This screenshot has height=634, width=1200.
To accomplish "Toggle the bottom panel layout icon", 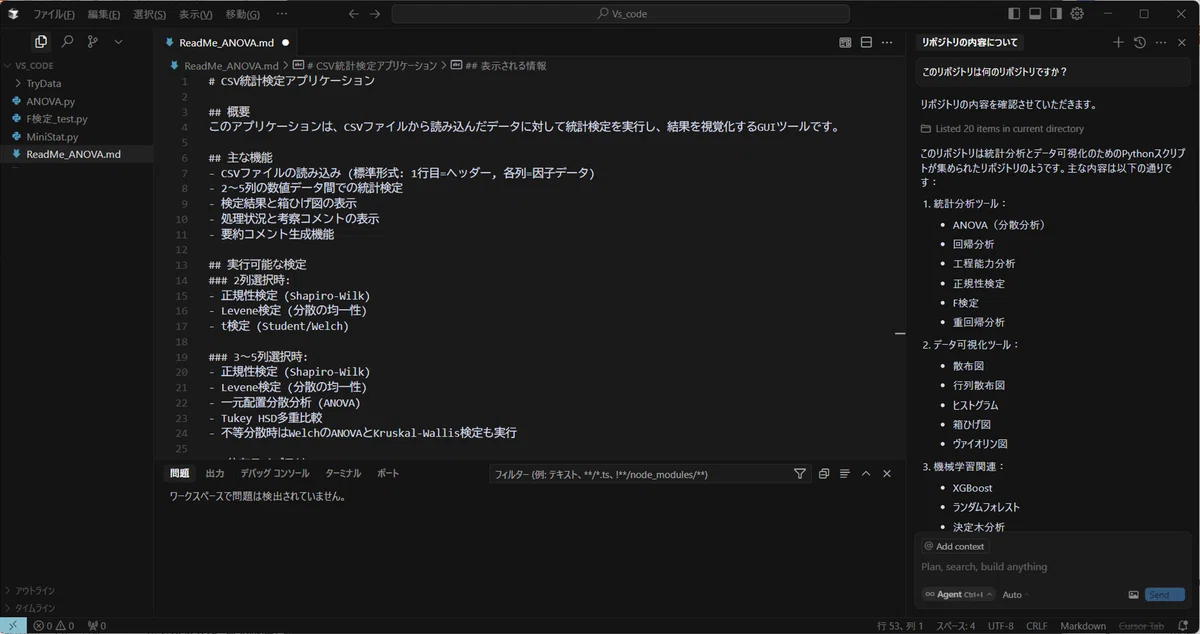I will (x=1035, y=14).
